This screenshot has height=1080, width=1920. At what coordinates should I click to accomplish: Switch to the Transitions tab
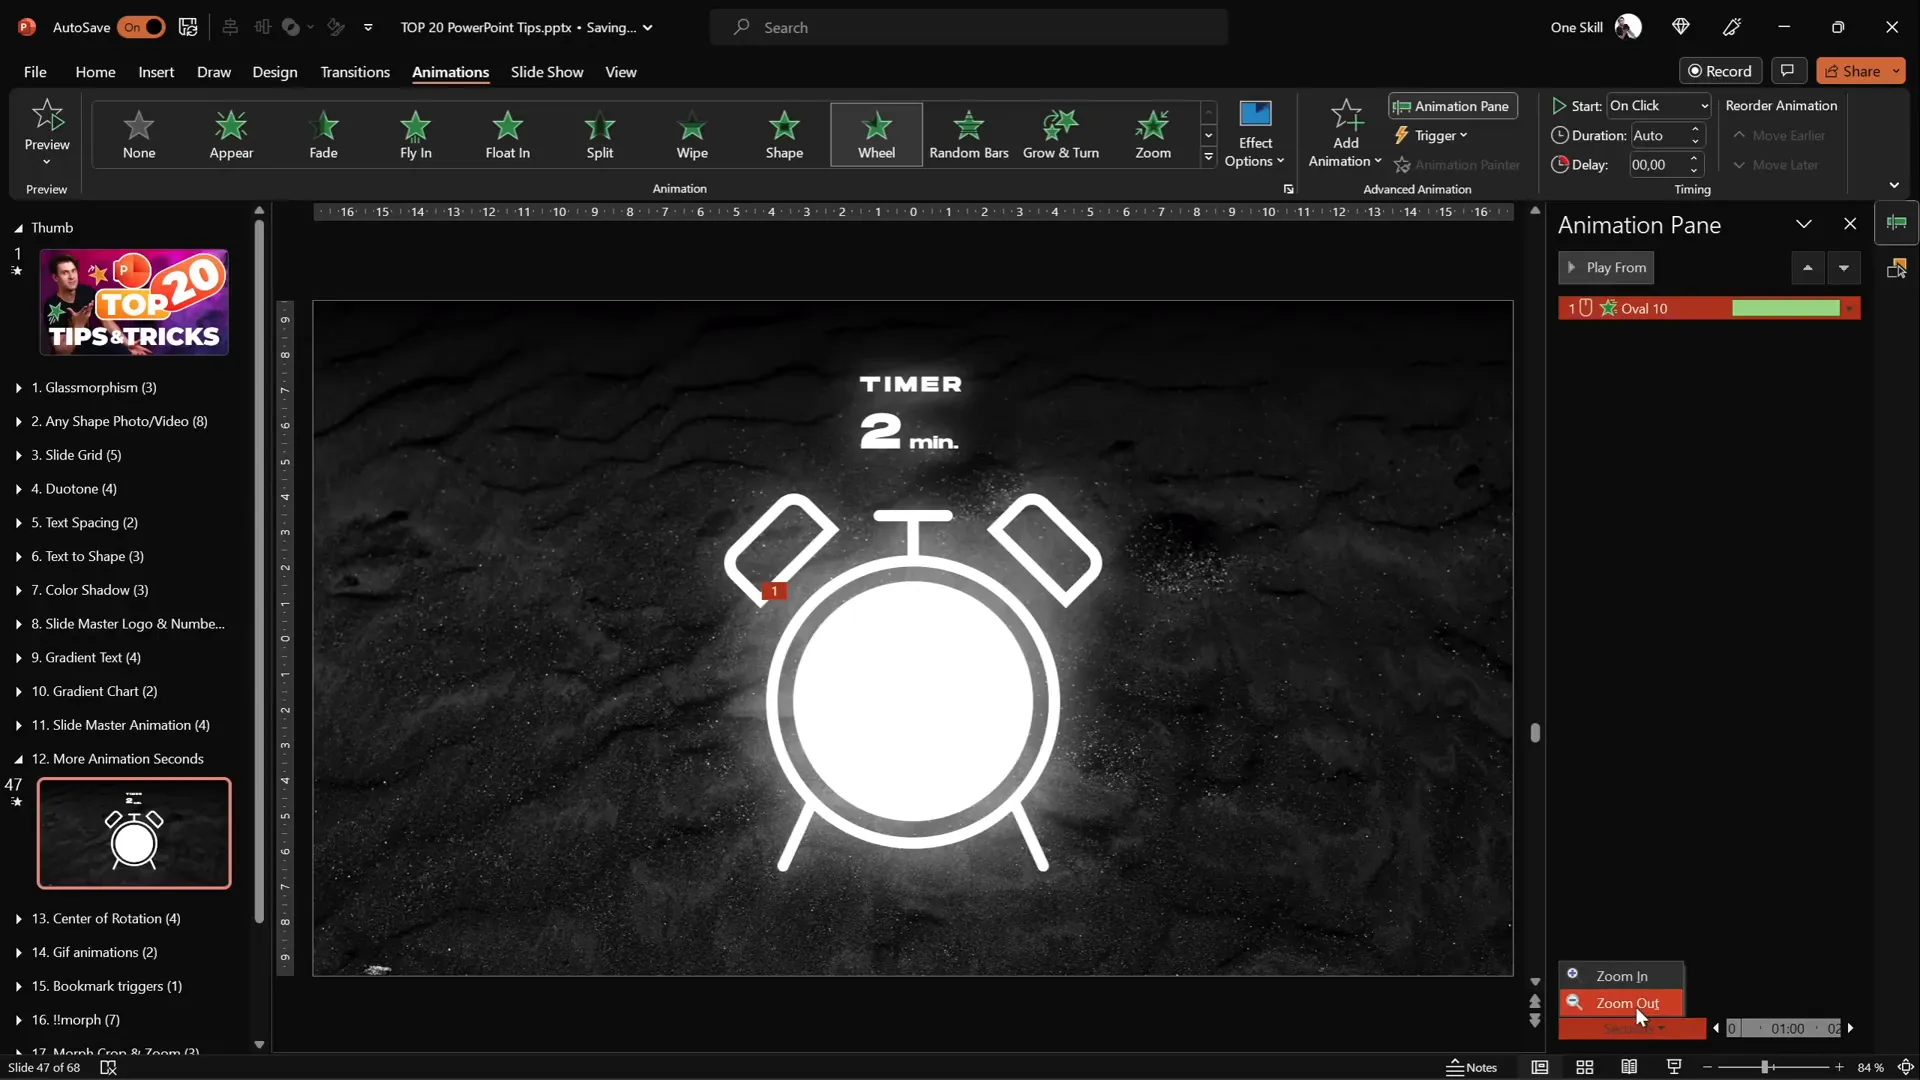coord(355,72)
